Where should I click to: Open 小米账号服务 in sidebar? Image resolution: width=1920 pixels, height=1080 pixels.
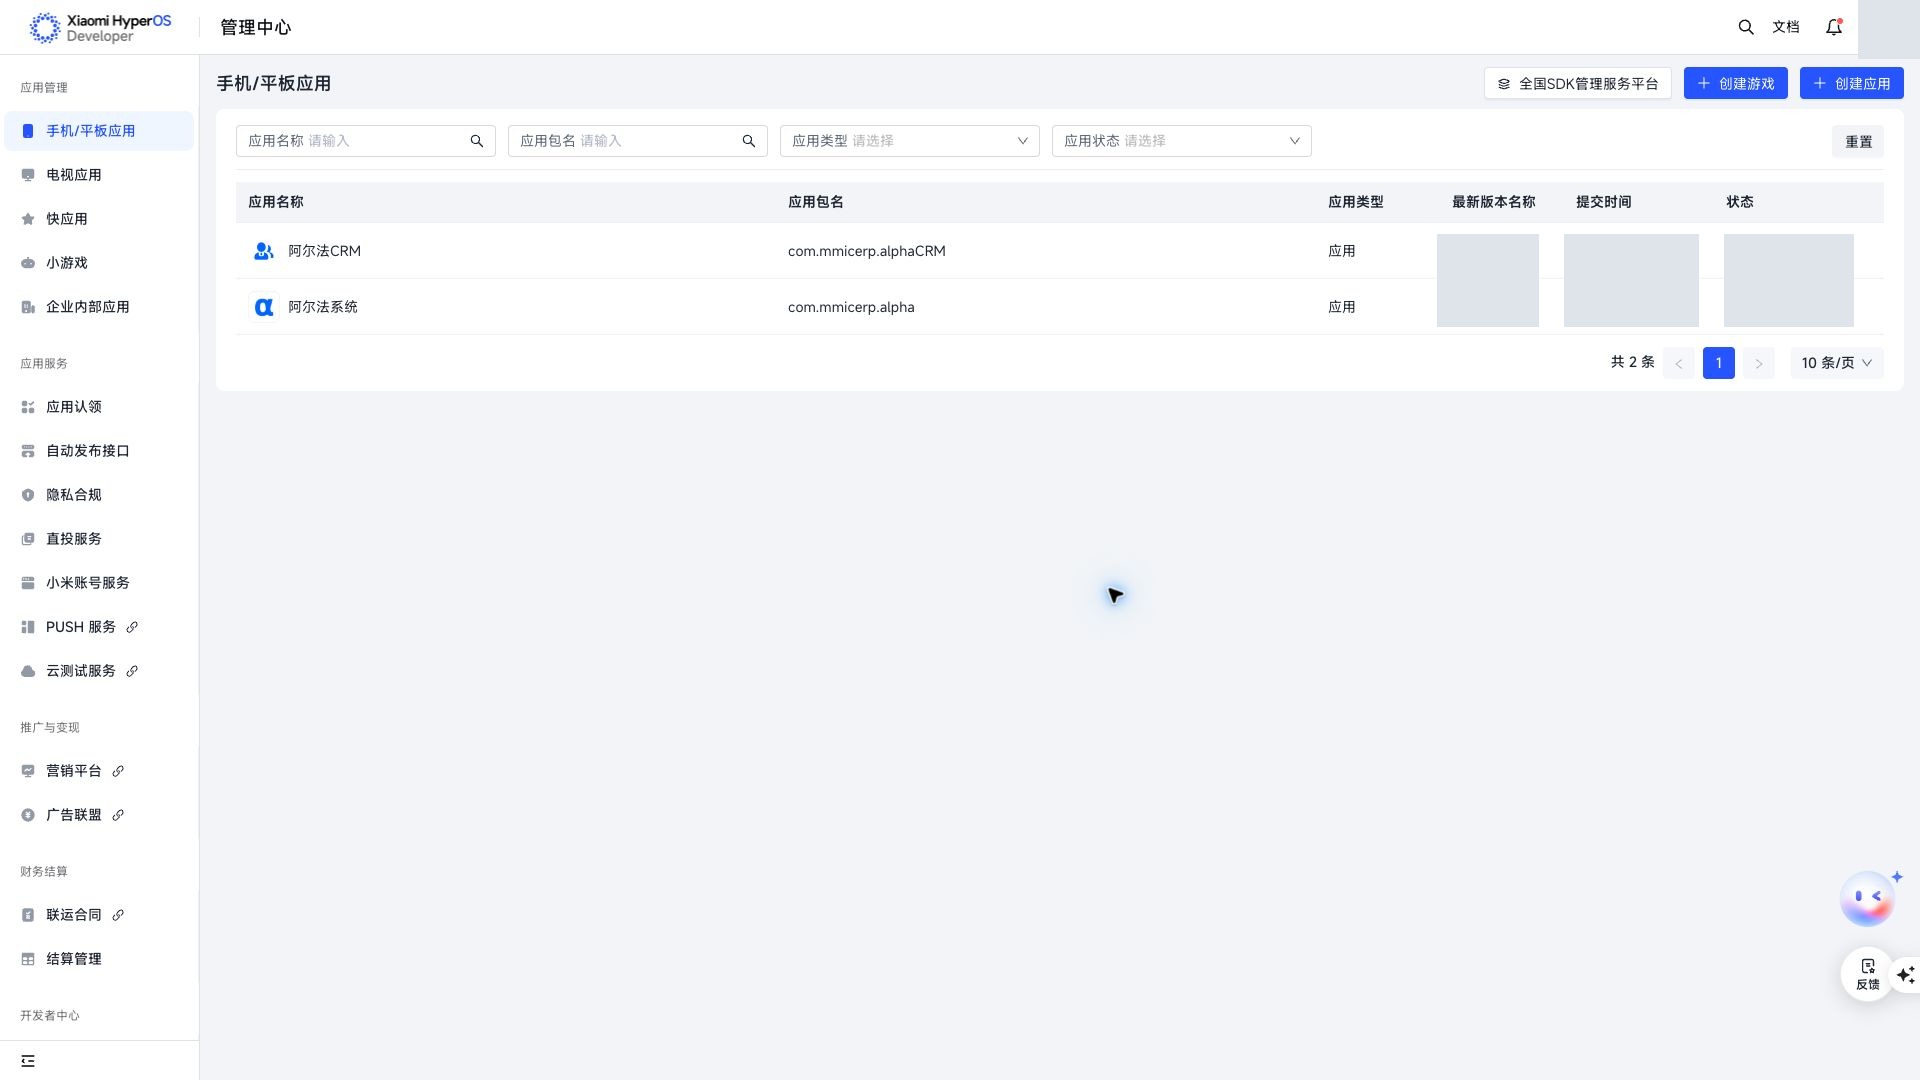click(x=99, y=583)
